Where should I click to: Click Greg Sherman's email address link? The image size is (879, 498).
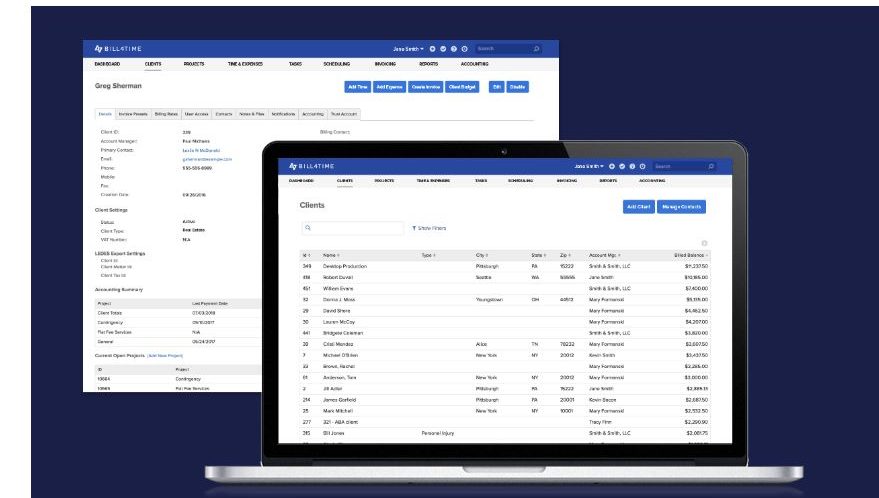click(x=207, y=159)
